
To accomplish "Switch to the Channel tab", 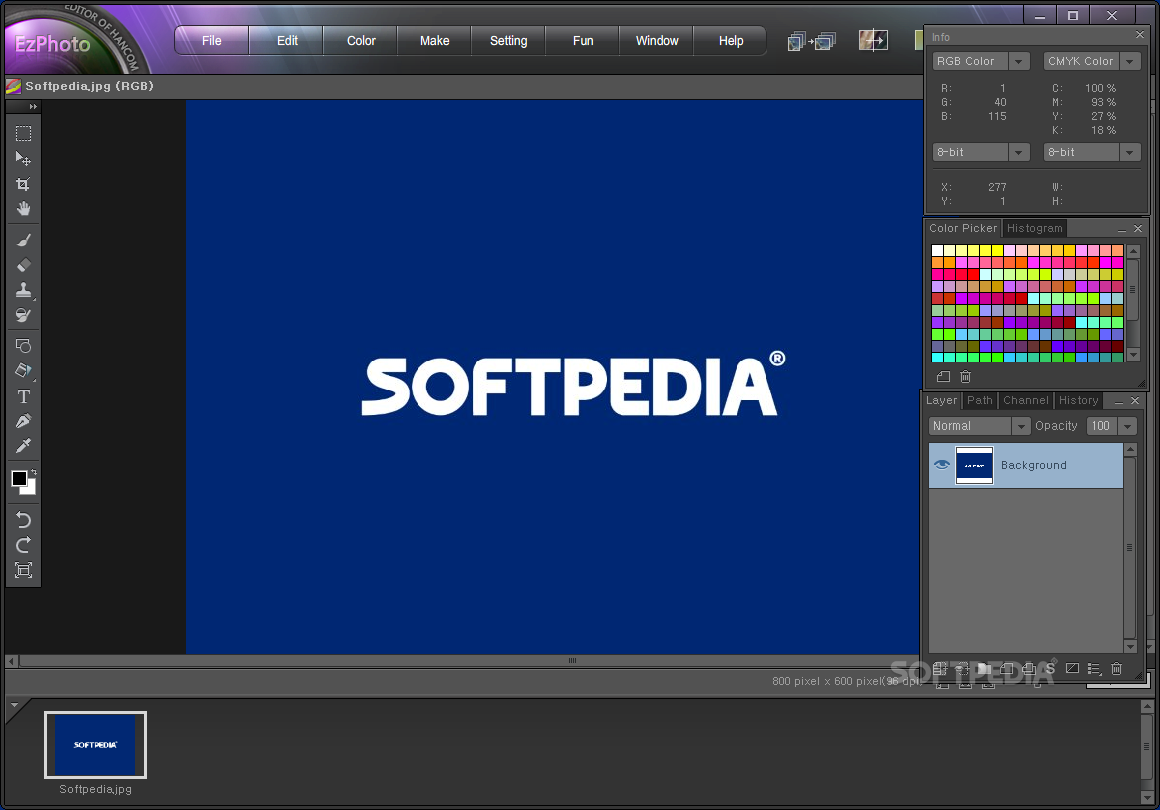I will coord(1025,400).
